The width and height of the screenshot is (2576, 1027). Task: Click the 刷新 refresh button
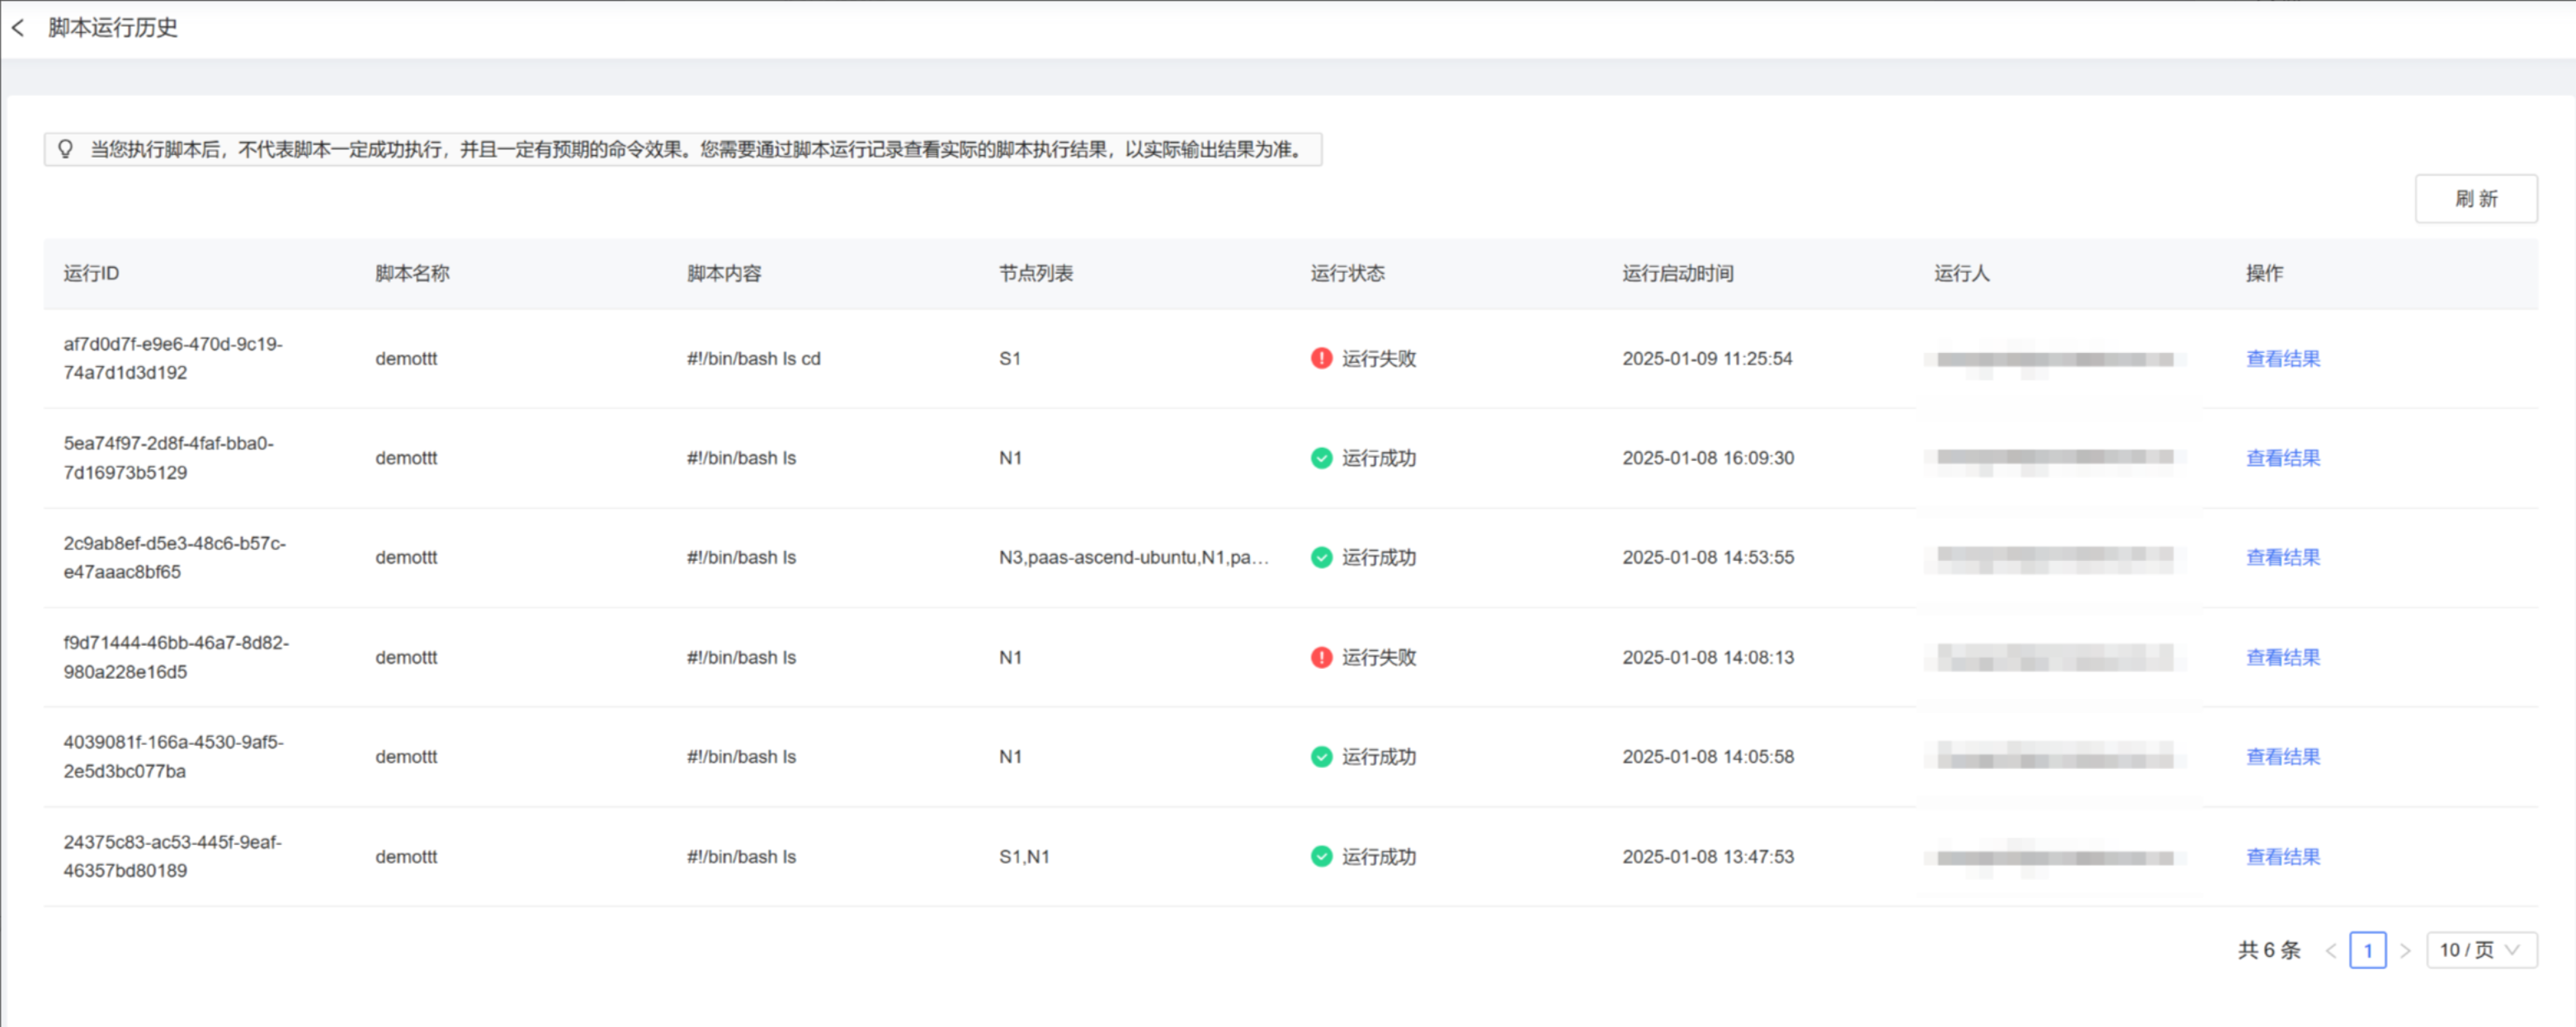2476,199
